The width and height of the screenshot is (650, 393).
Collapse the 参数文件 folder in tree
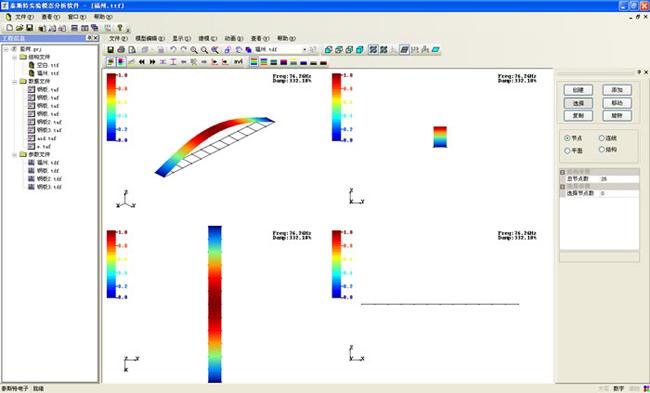point(15,155)
